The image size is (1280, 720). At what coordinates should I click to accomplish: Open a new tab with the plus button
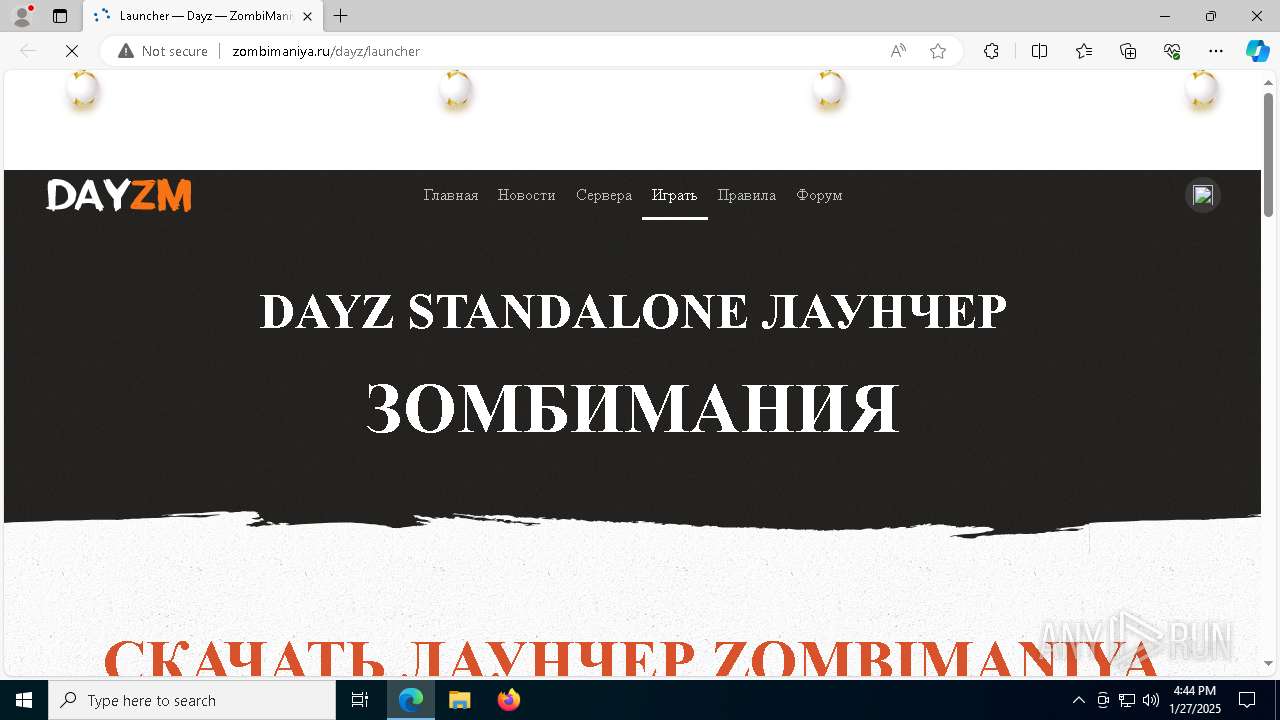[341, 16]
